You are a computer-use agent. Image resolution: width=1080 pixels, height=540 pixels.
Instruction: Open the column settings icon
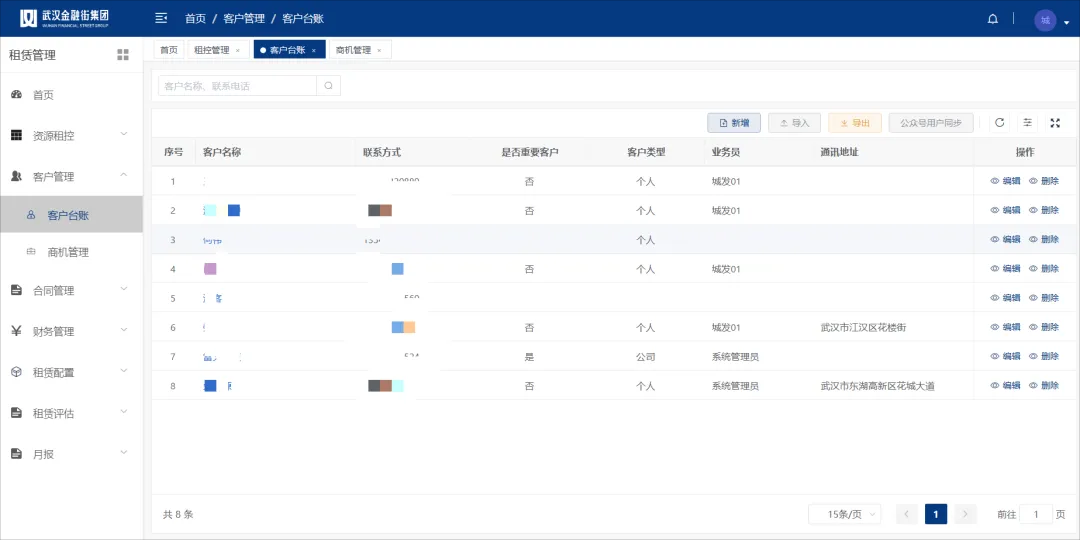tap(1028, 123)
